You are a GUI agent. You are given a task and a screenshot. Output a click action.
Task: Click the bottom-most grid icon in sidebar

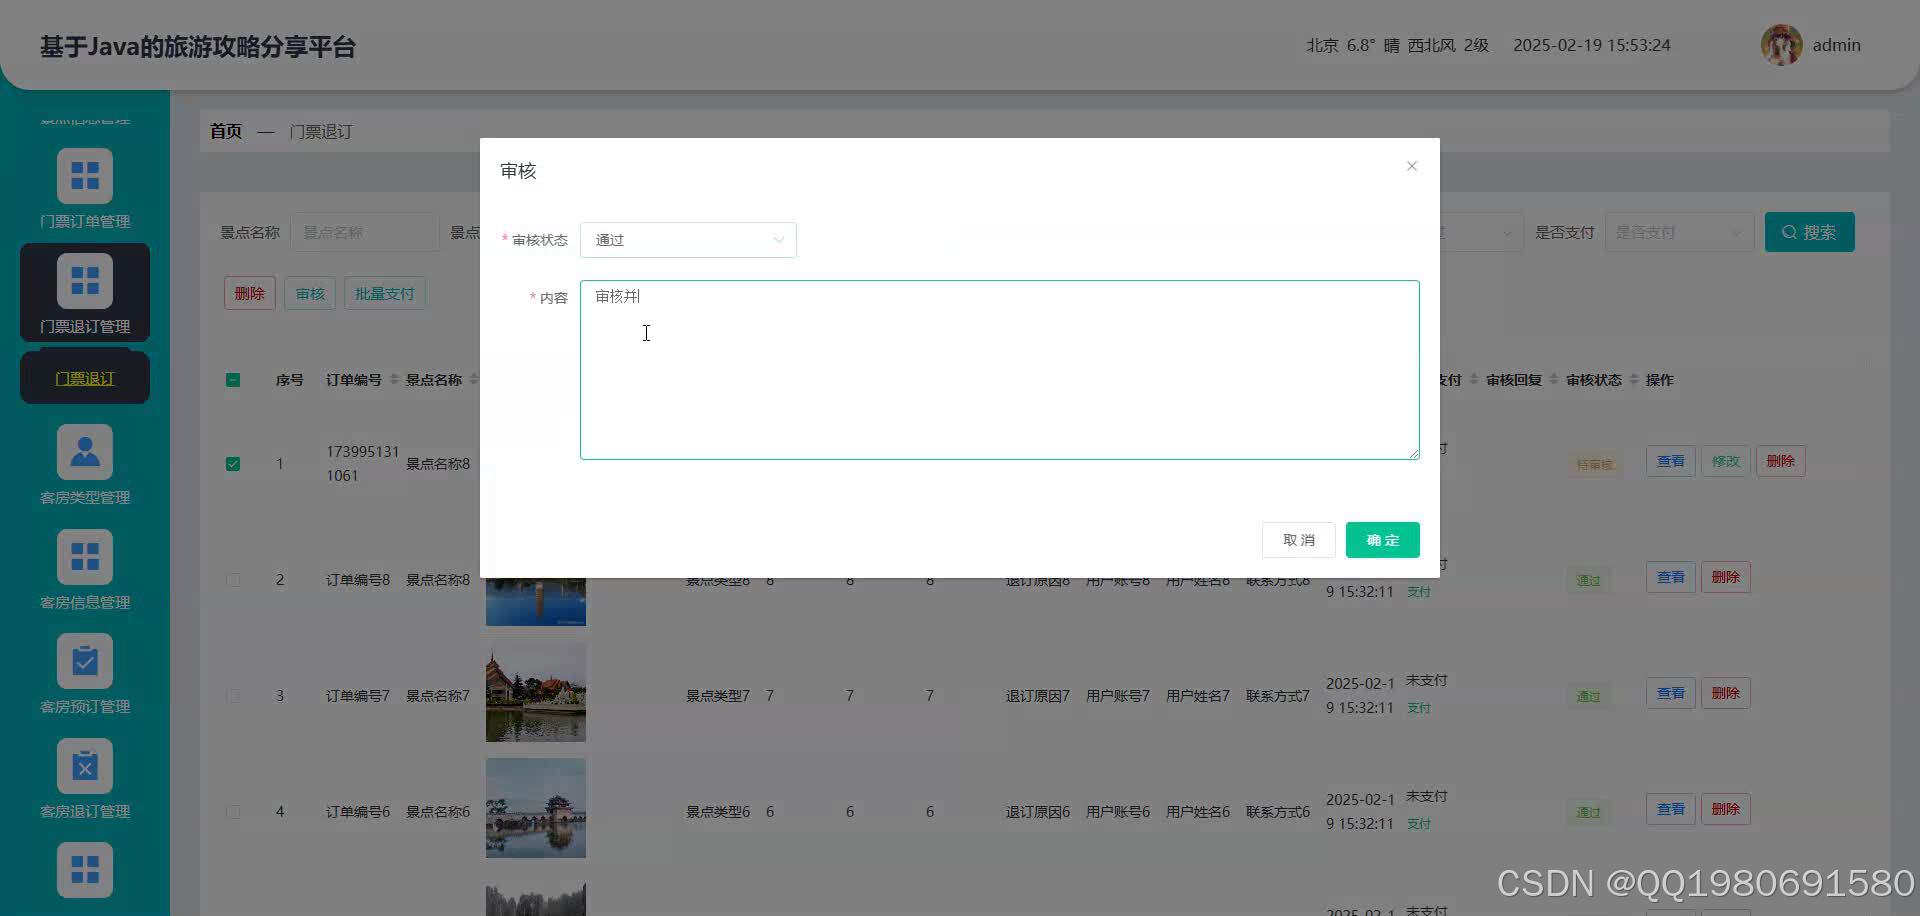85,870
